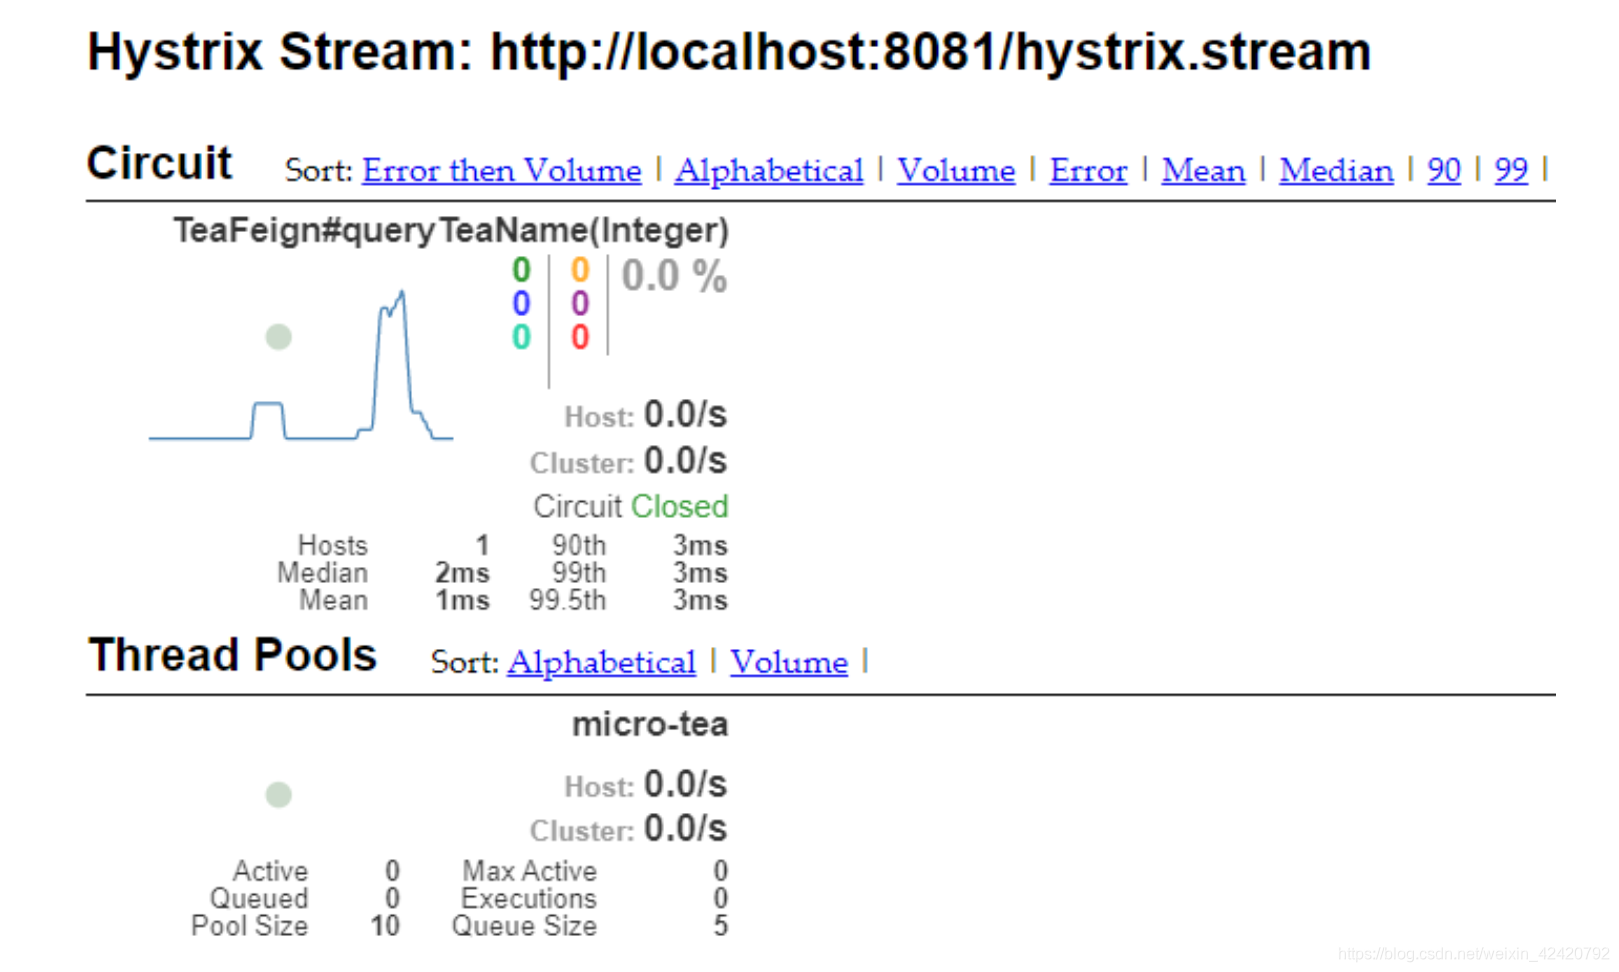Sort circuits by Error then Volume
The image size is (1619, 972).
pos(501,171)
